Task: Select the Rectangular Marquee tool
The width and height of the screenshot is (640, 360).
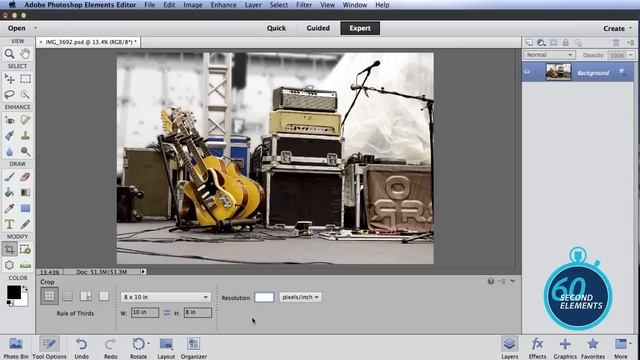Action: (25, 78)
